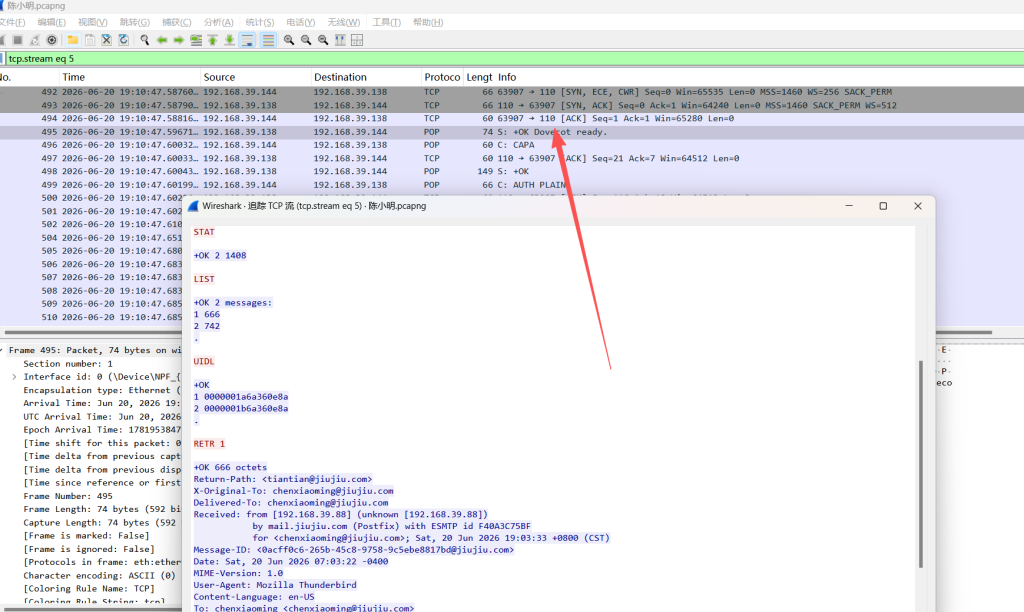
Task: Click Return-Path tiantian@jiujiu.com line
Action: (x=283, y=479)
